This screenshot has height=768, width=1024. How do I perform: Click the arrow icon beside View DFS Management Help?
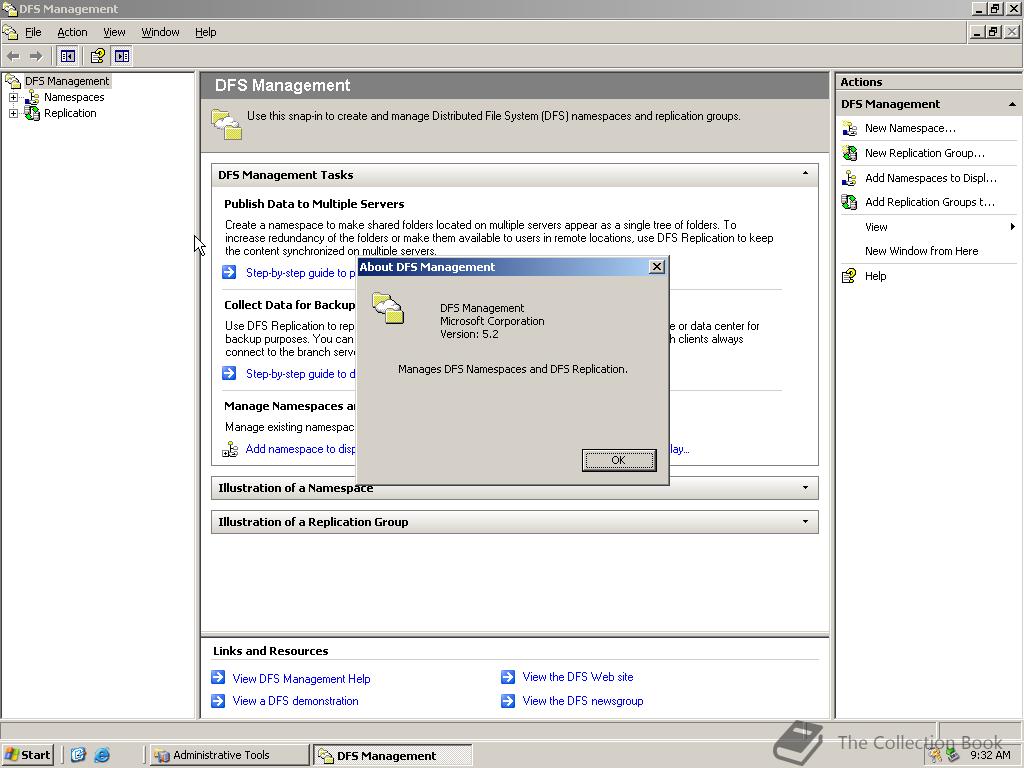tap(218, 678)
